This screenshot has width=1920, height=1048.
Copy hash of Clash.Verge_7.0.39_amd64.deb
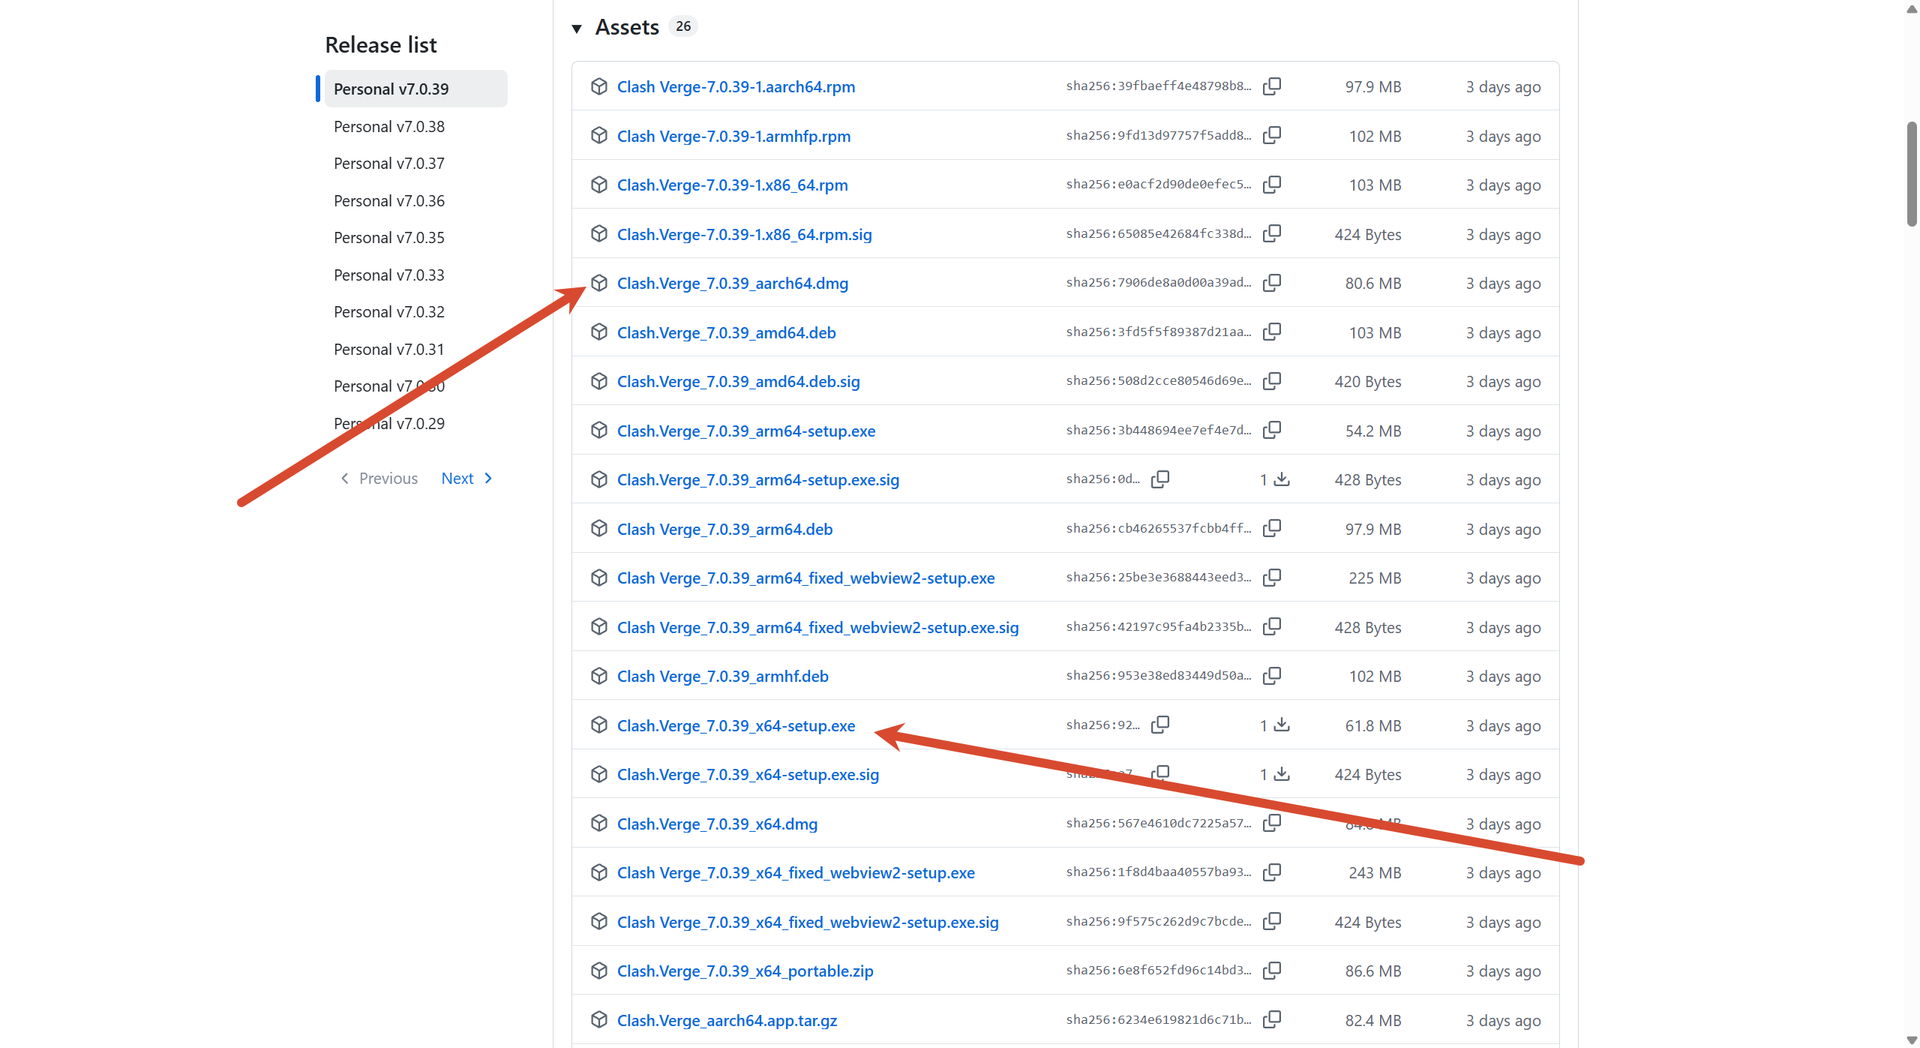[x=1272, y=332]
